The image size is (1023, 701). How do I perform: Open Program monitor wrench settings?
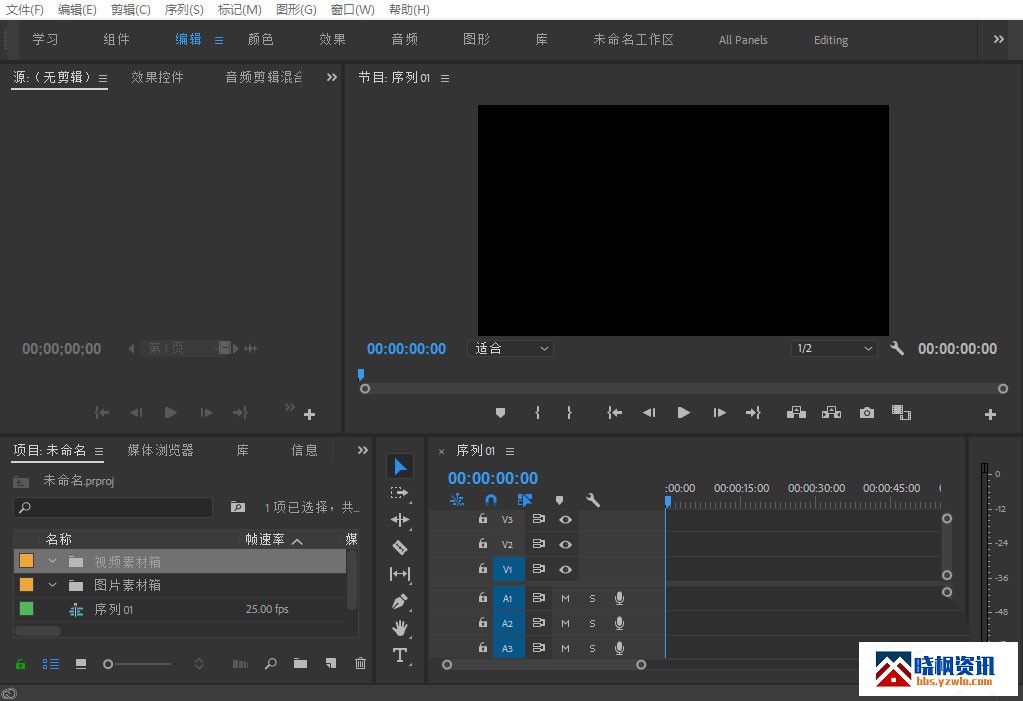[x=897, y=349]
